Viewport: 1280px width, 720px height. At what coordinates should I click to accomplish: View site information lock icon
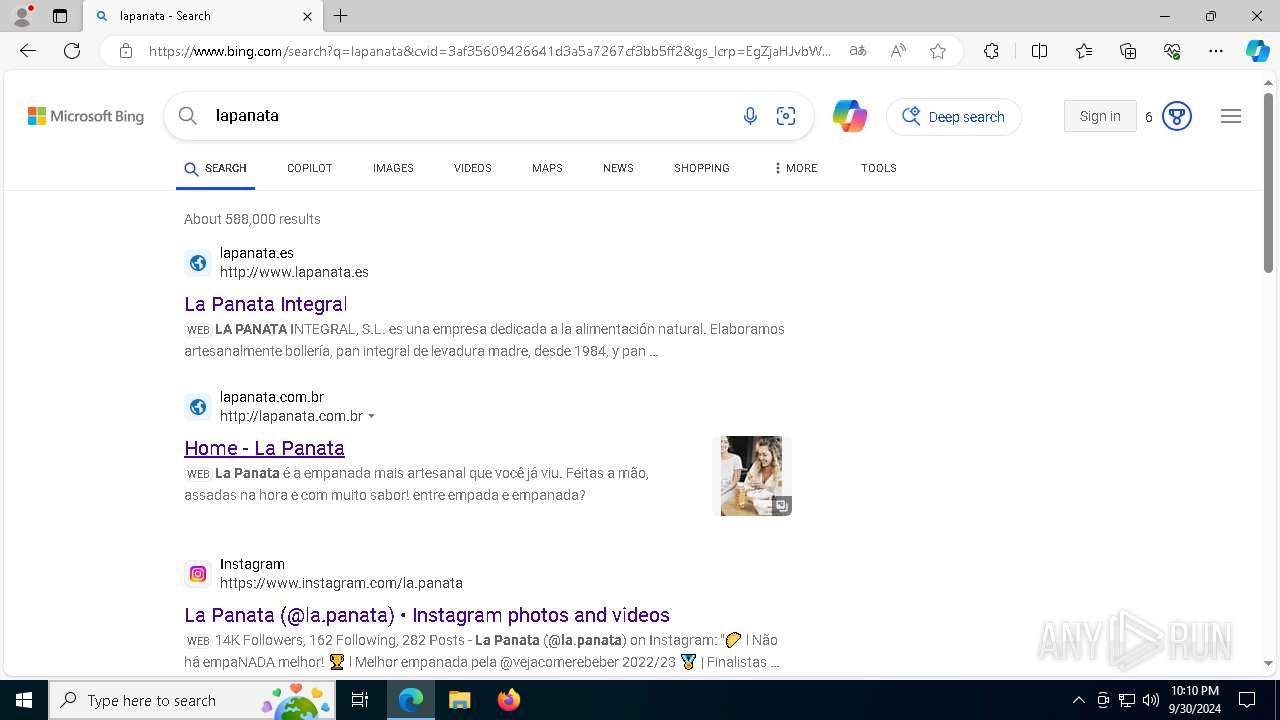click(x=126, y=51)
